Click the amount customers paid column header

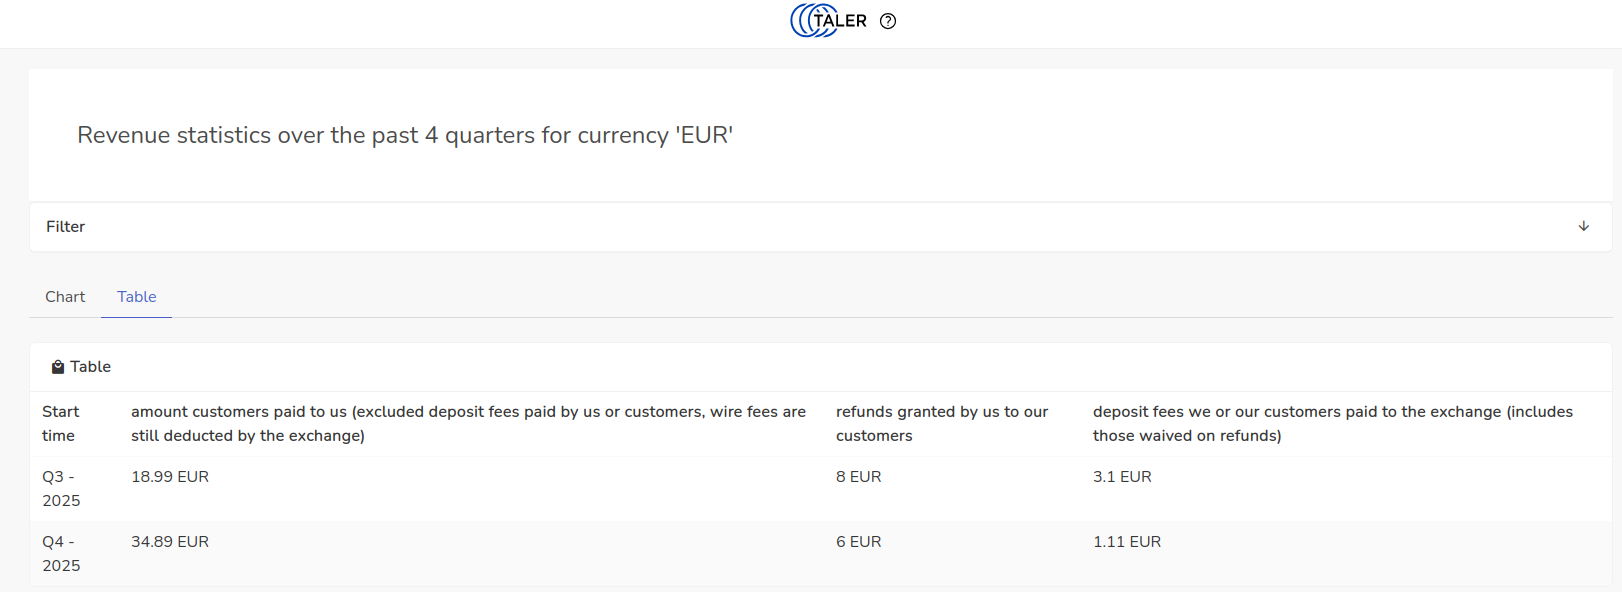click(468, 424)
